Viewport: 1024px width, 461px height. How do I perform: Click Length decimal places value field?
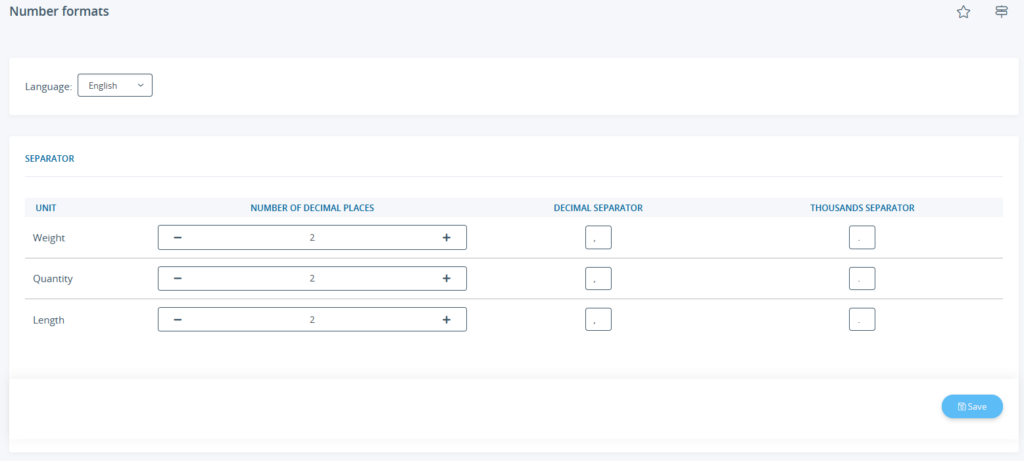[312, 320]
